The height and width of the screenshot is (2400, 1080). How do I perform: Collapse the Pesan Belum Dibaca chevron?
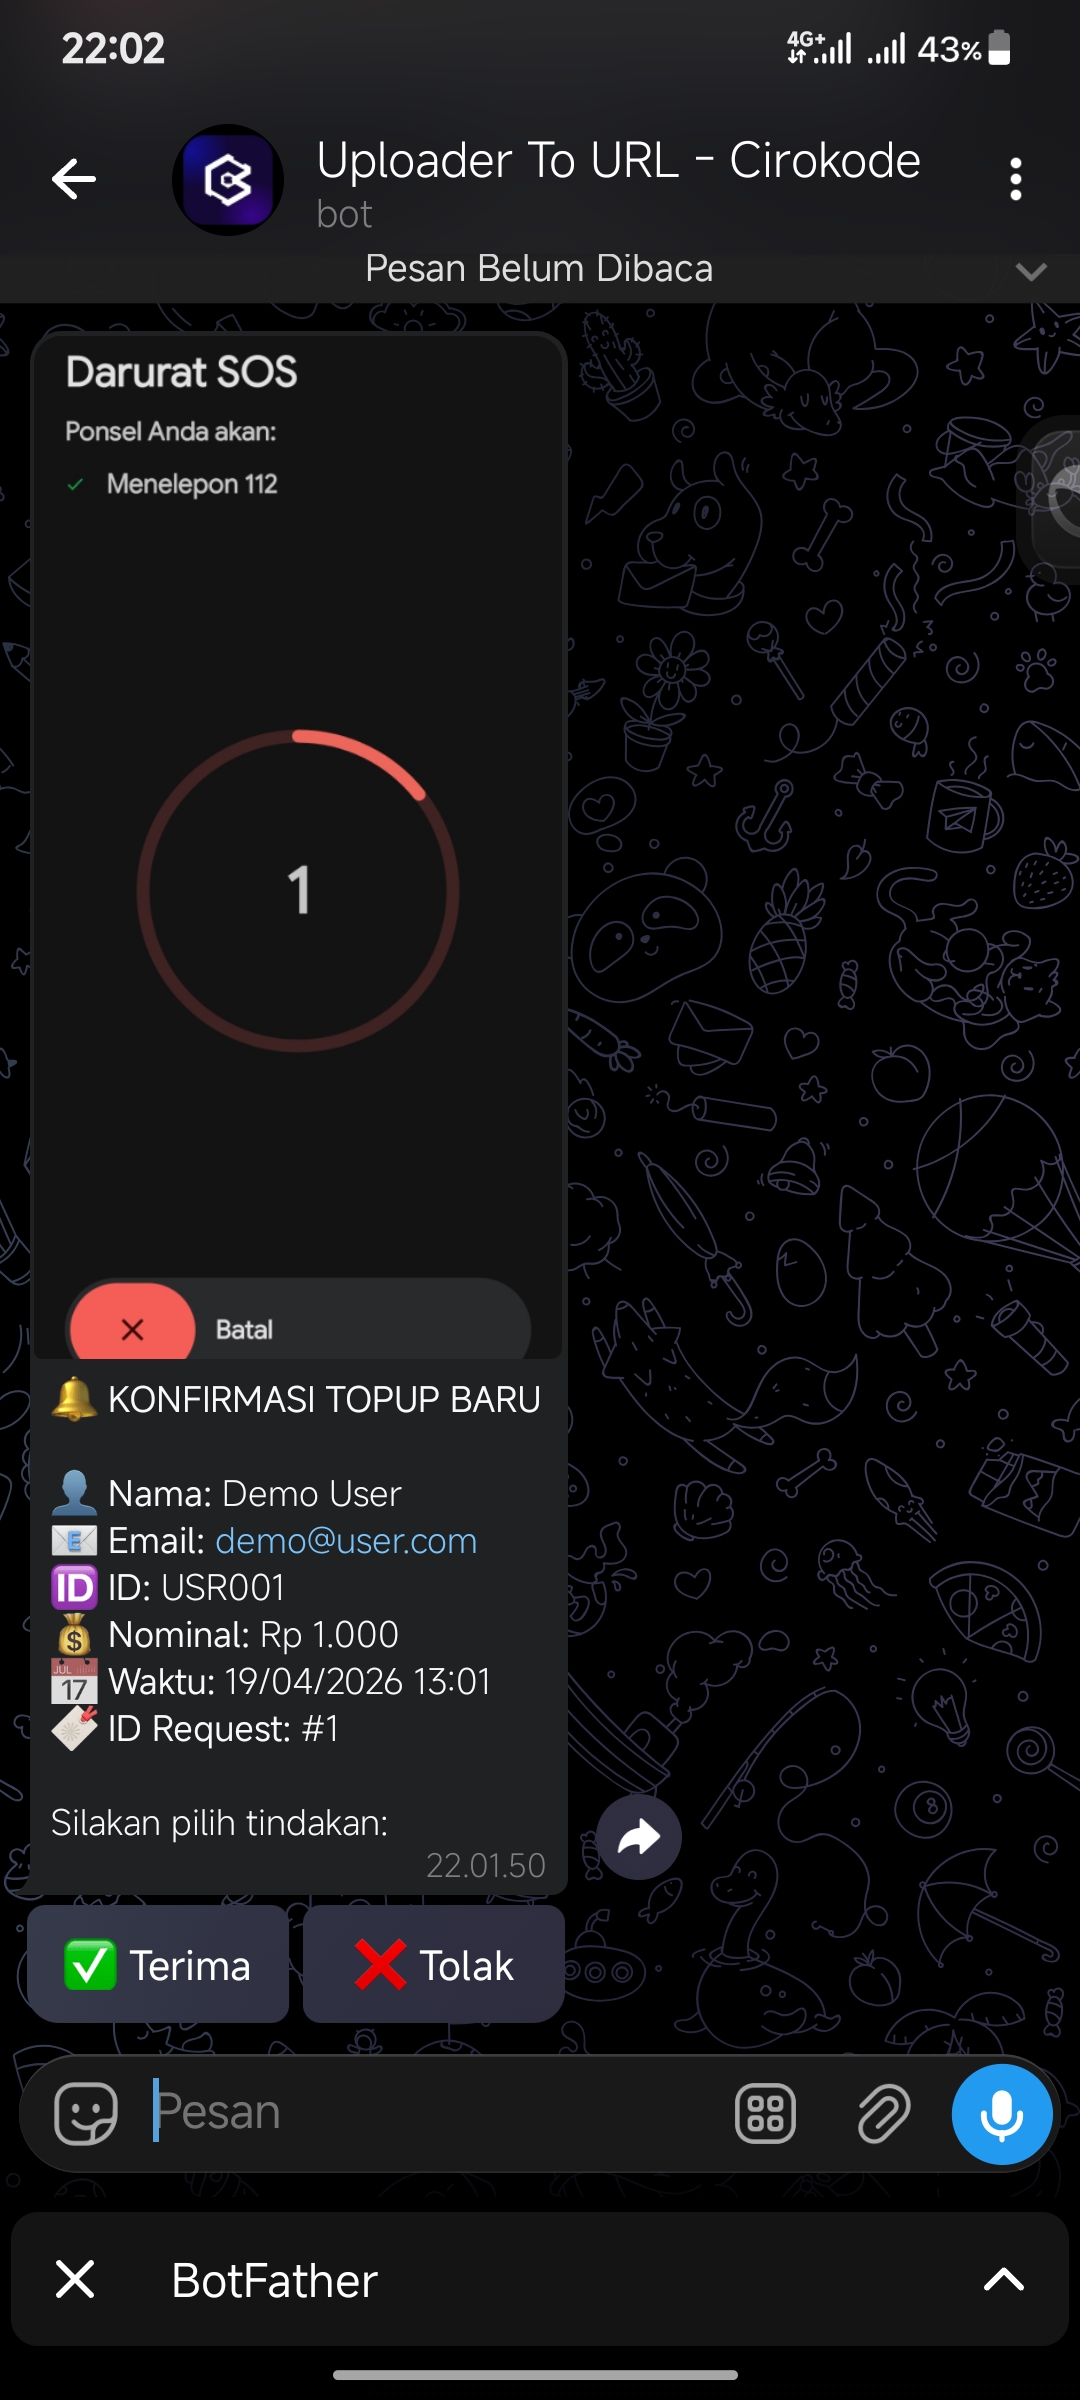1031,271
